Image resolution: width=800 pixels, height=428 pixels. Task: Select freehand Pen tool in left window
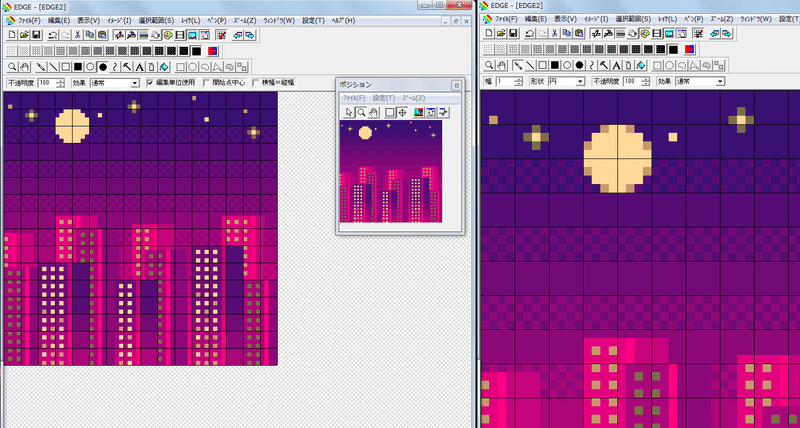[41, 67]
